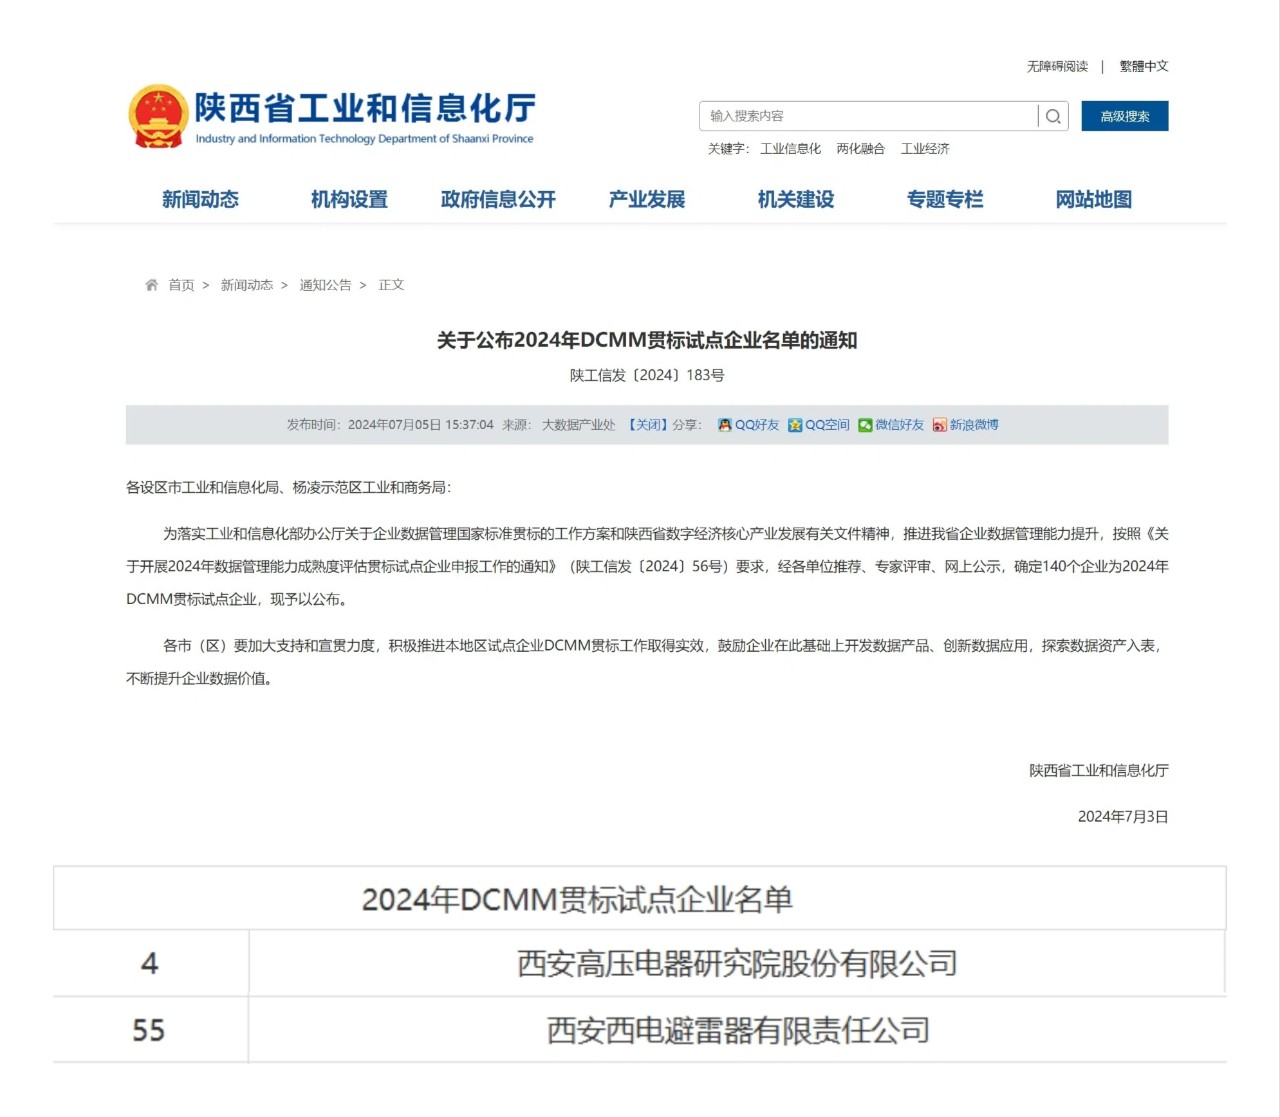Open the 产业发展 navigation menu
Screen dimensions: 1280x1117
[647, 200]
